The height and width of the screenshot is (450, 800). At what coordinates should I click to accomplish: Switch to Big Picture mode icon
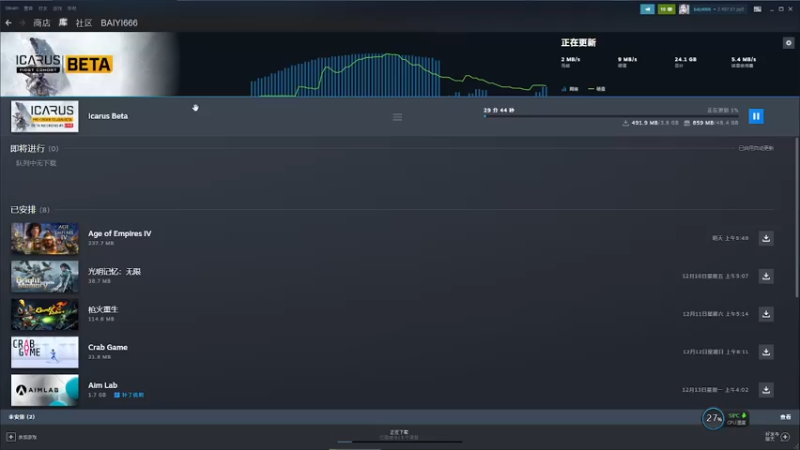(x=758, y=9)
